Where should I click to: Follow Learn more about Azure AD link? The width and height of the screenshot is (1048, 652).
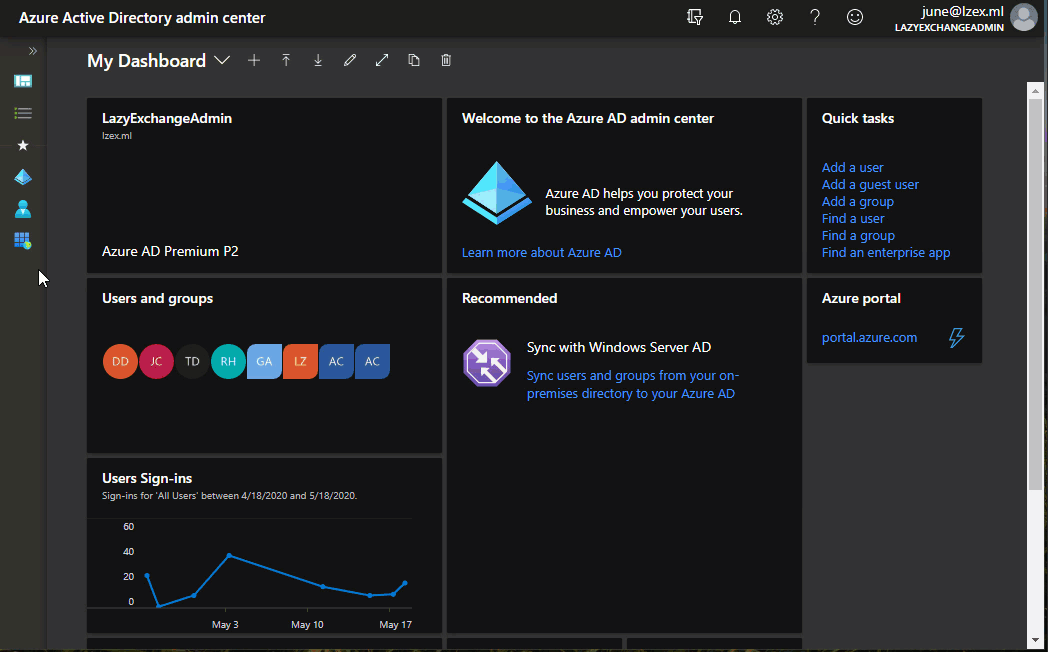[x=541, y=253]
